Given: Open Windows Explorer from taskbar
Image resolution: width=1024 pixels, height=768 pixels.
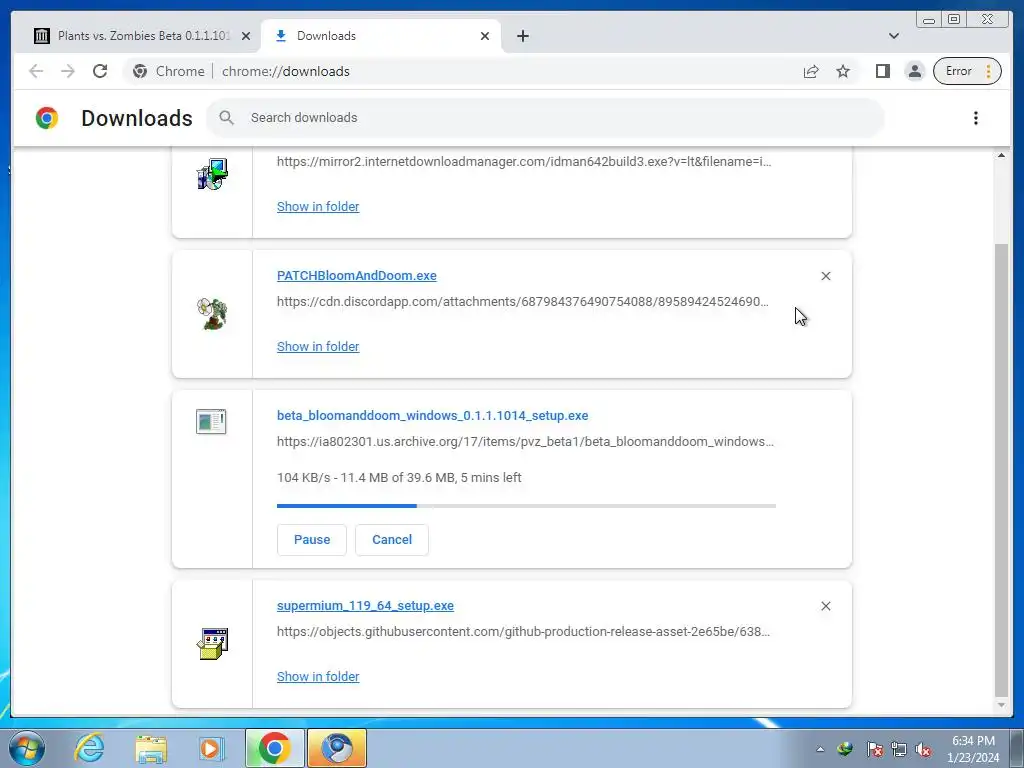Looking at the screenshot, I should click(x=151, y=748).
